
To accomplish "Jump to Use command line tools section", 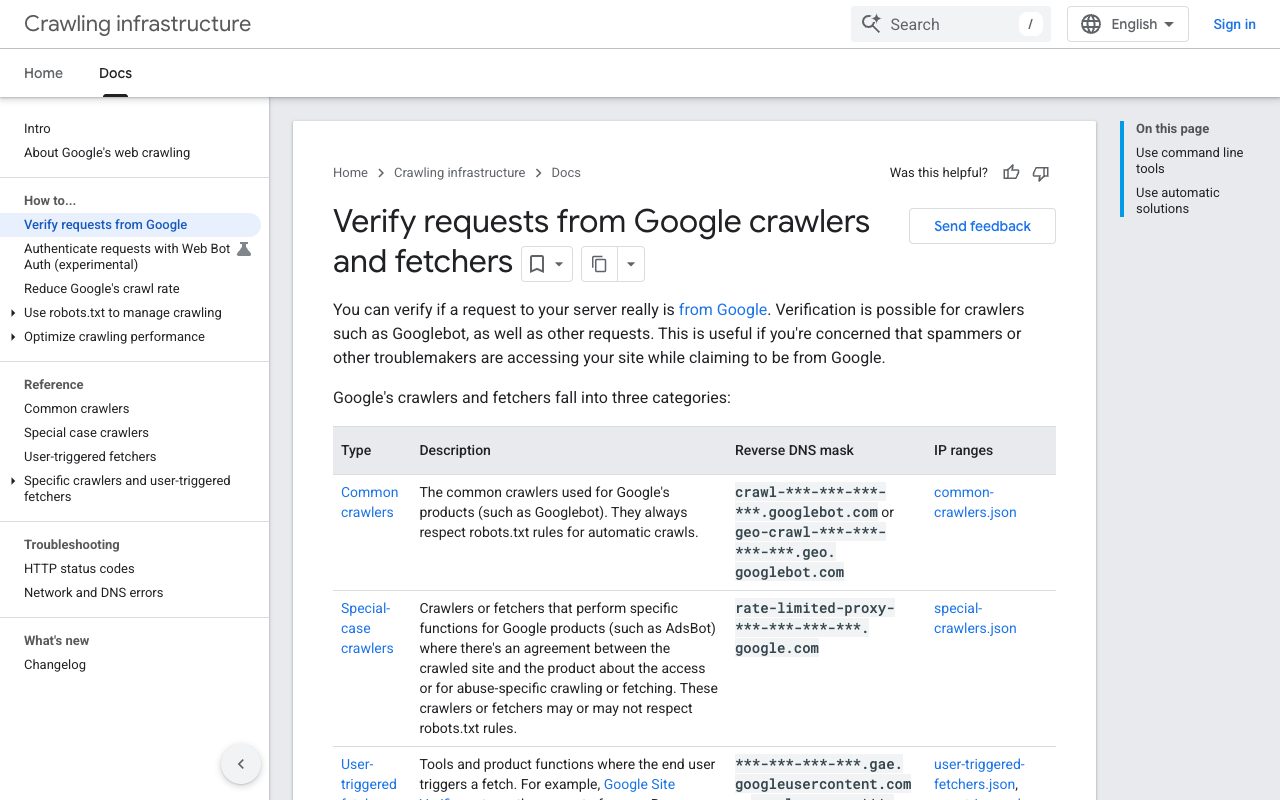I will (x=1189, y=161).
